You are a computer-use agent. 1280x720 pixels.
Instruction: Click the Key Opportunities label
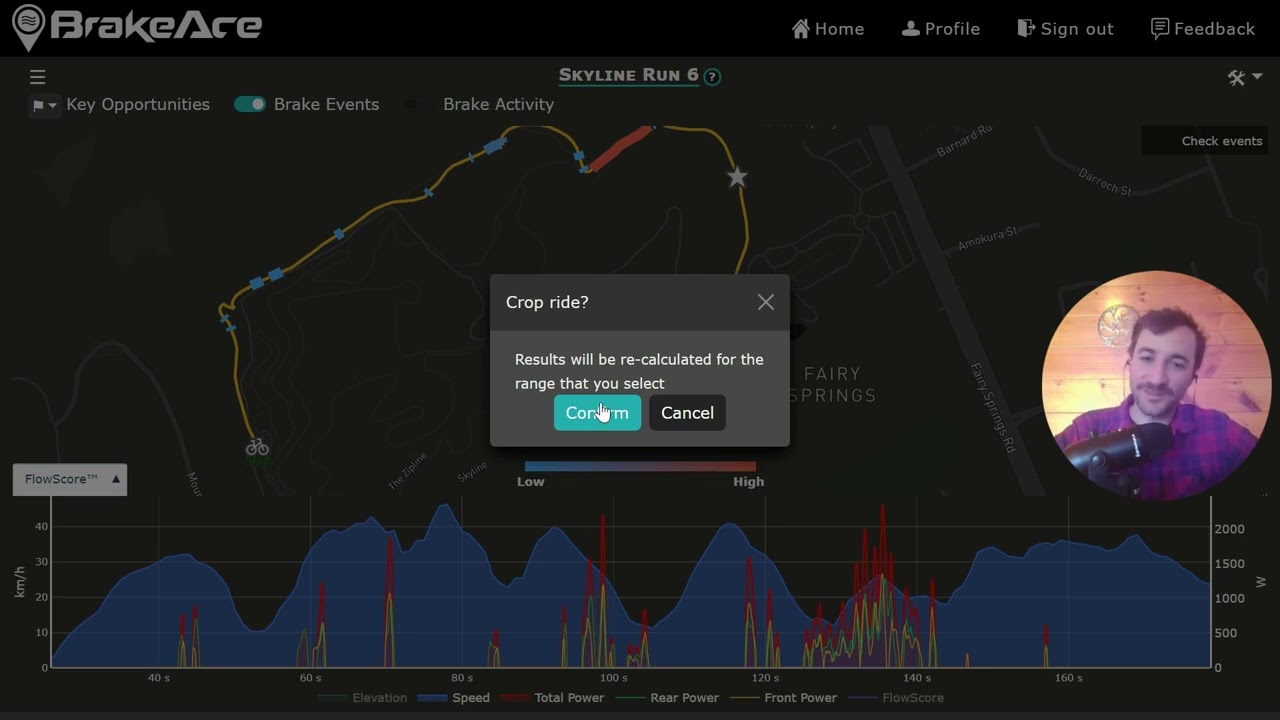(x=138, y=104)
